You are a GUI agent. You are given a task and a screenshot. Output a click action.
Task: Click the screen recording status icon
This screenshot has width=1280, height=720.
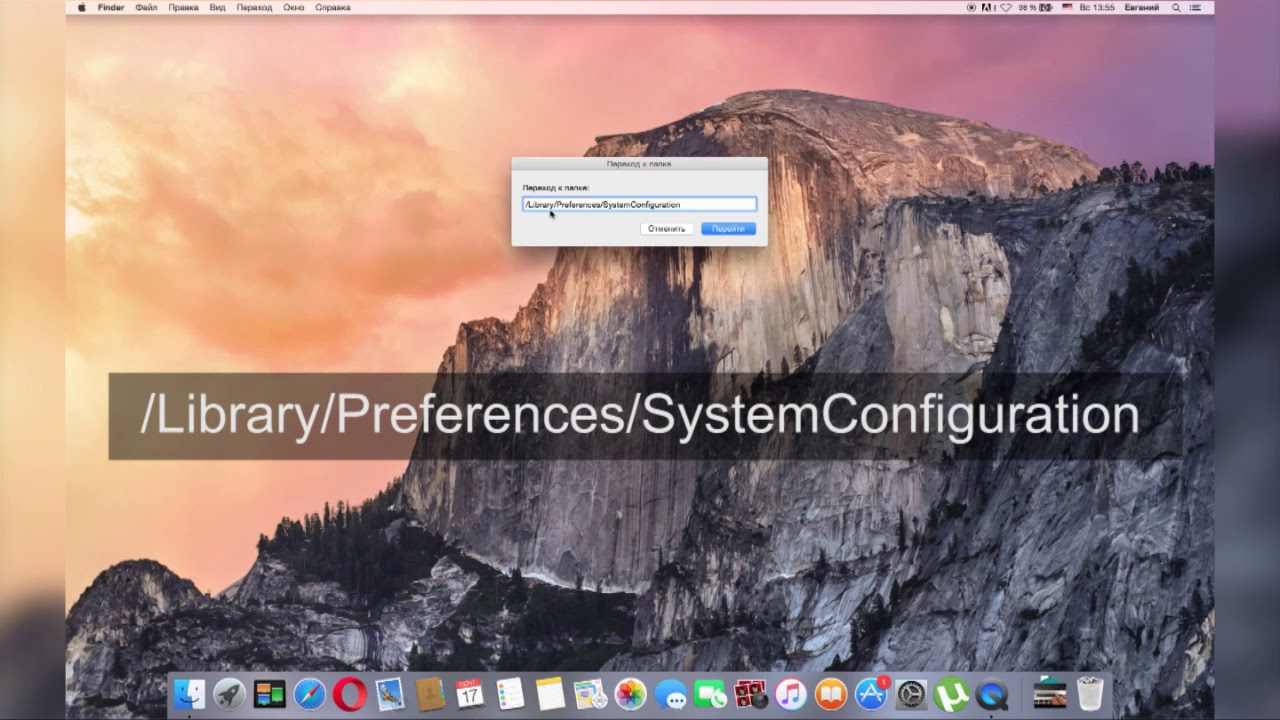click(x=971, y=7)
